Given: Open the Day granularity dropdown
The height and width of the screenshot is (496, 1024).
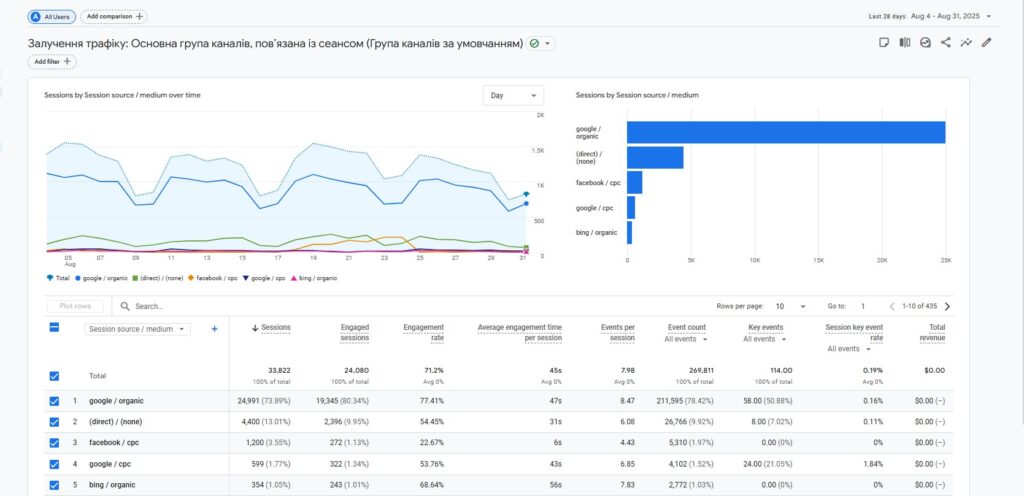Looking at the screenshot, I should (513, 95).
